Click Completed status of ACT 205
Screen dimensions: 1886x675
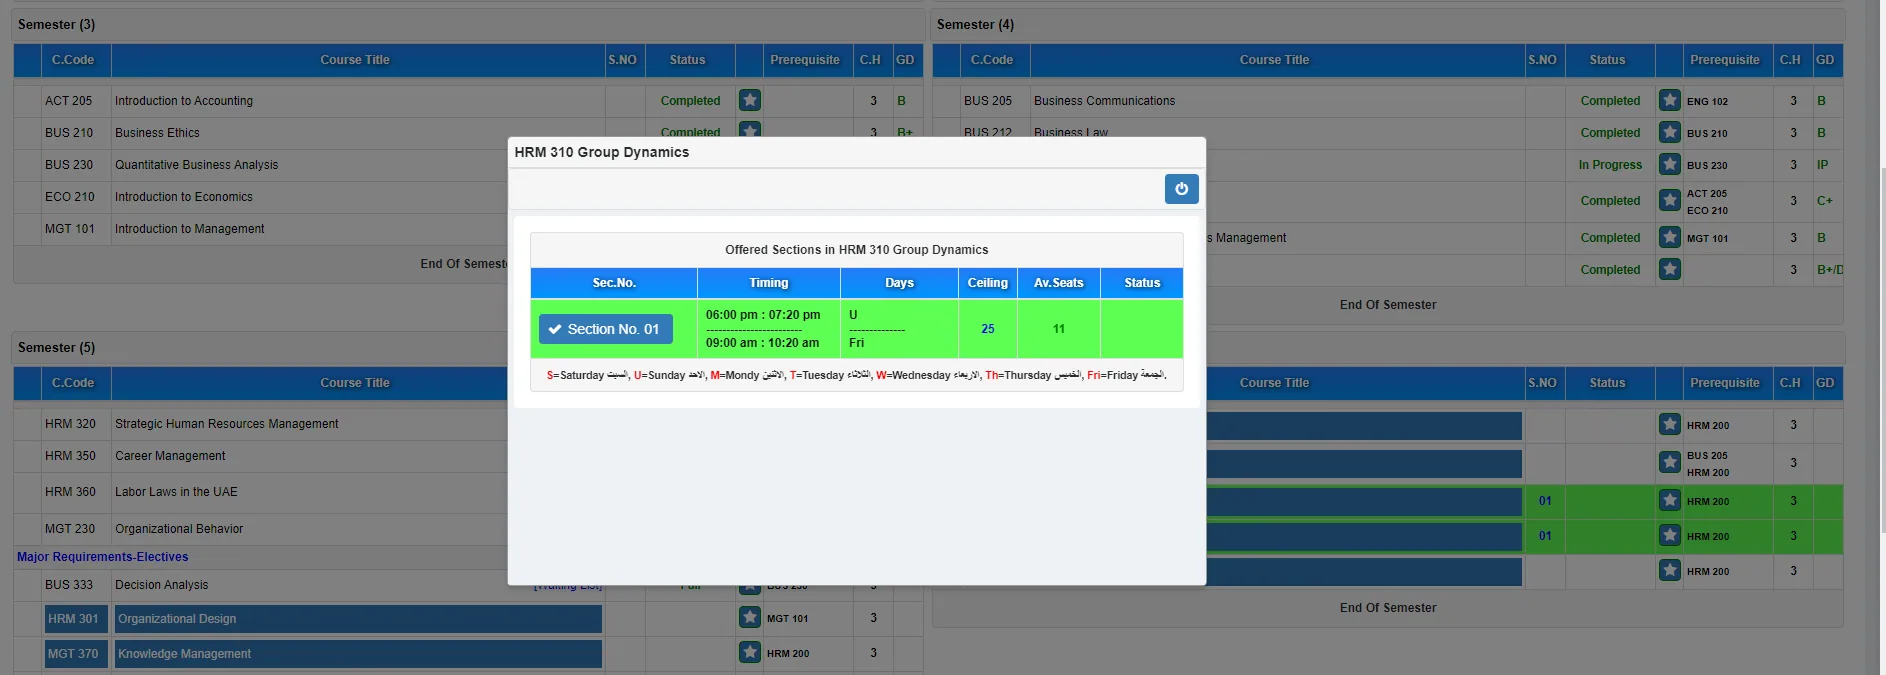pos(690,101)
